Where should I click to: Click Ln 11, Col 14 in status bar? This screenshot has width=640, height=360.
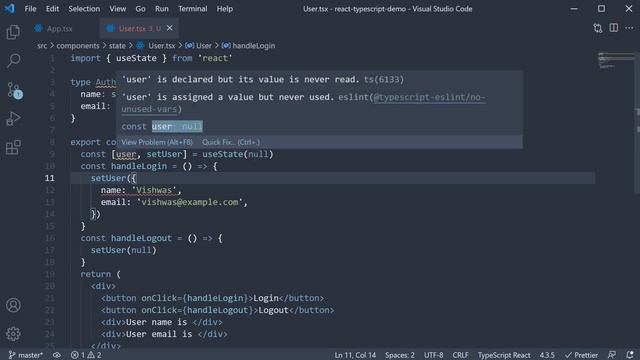(x=355, y=355)
